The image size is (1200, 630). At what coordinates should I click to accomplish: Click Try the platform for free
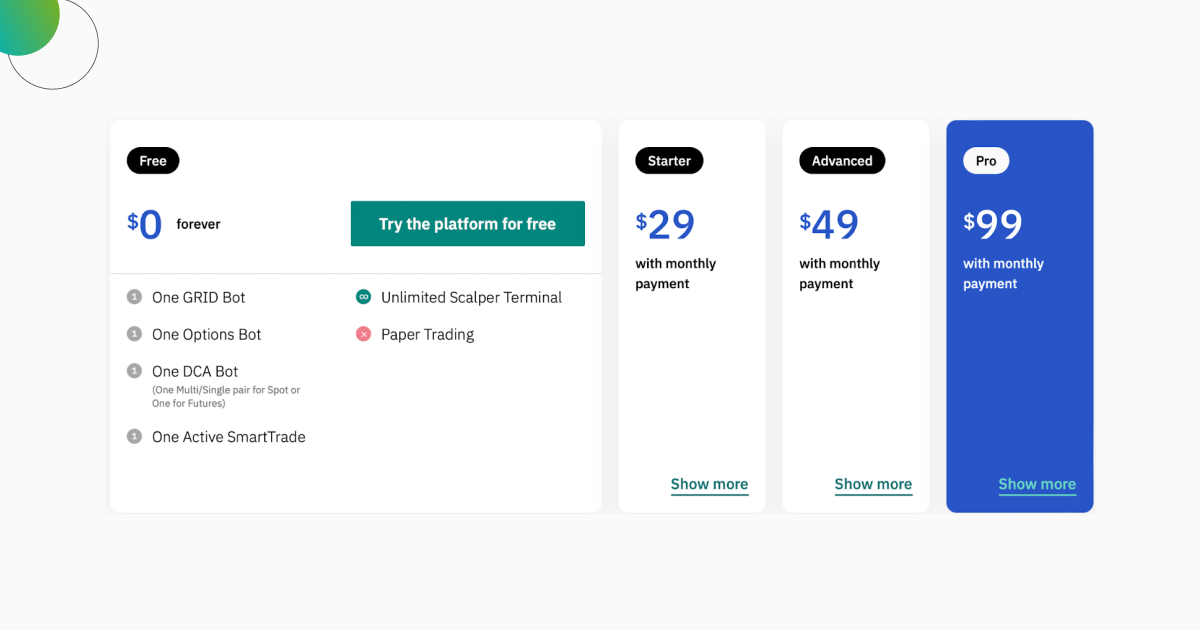pos(467,223)
